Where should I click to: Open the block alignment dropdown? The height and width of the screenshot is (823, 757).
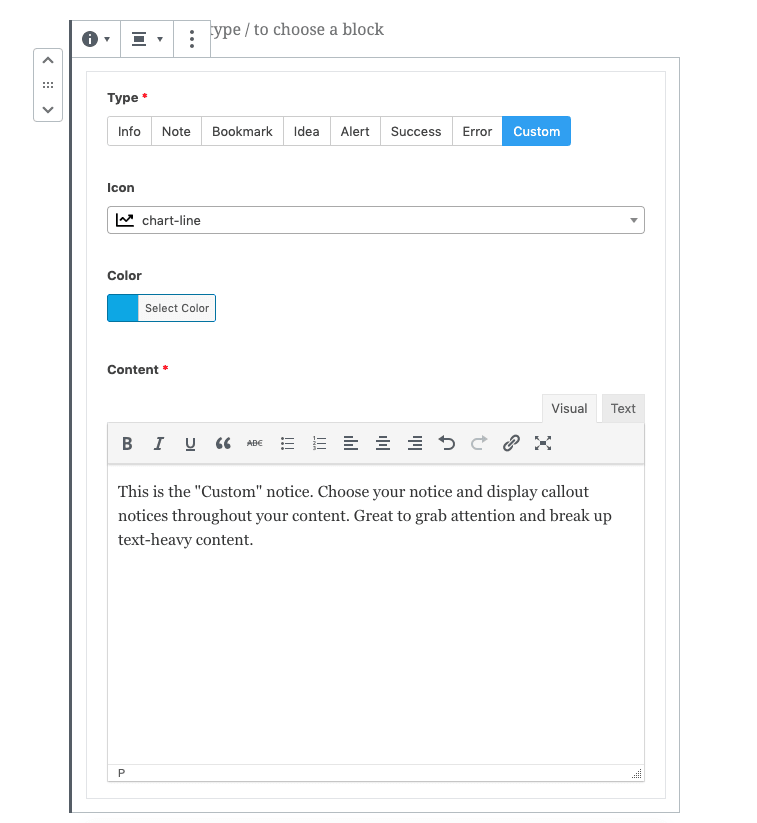(147, 39)
